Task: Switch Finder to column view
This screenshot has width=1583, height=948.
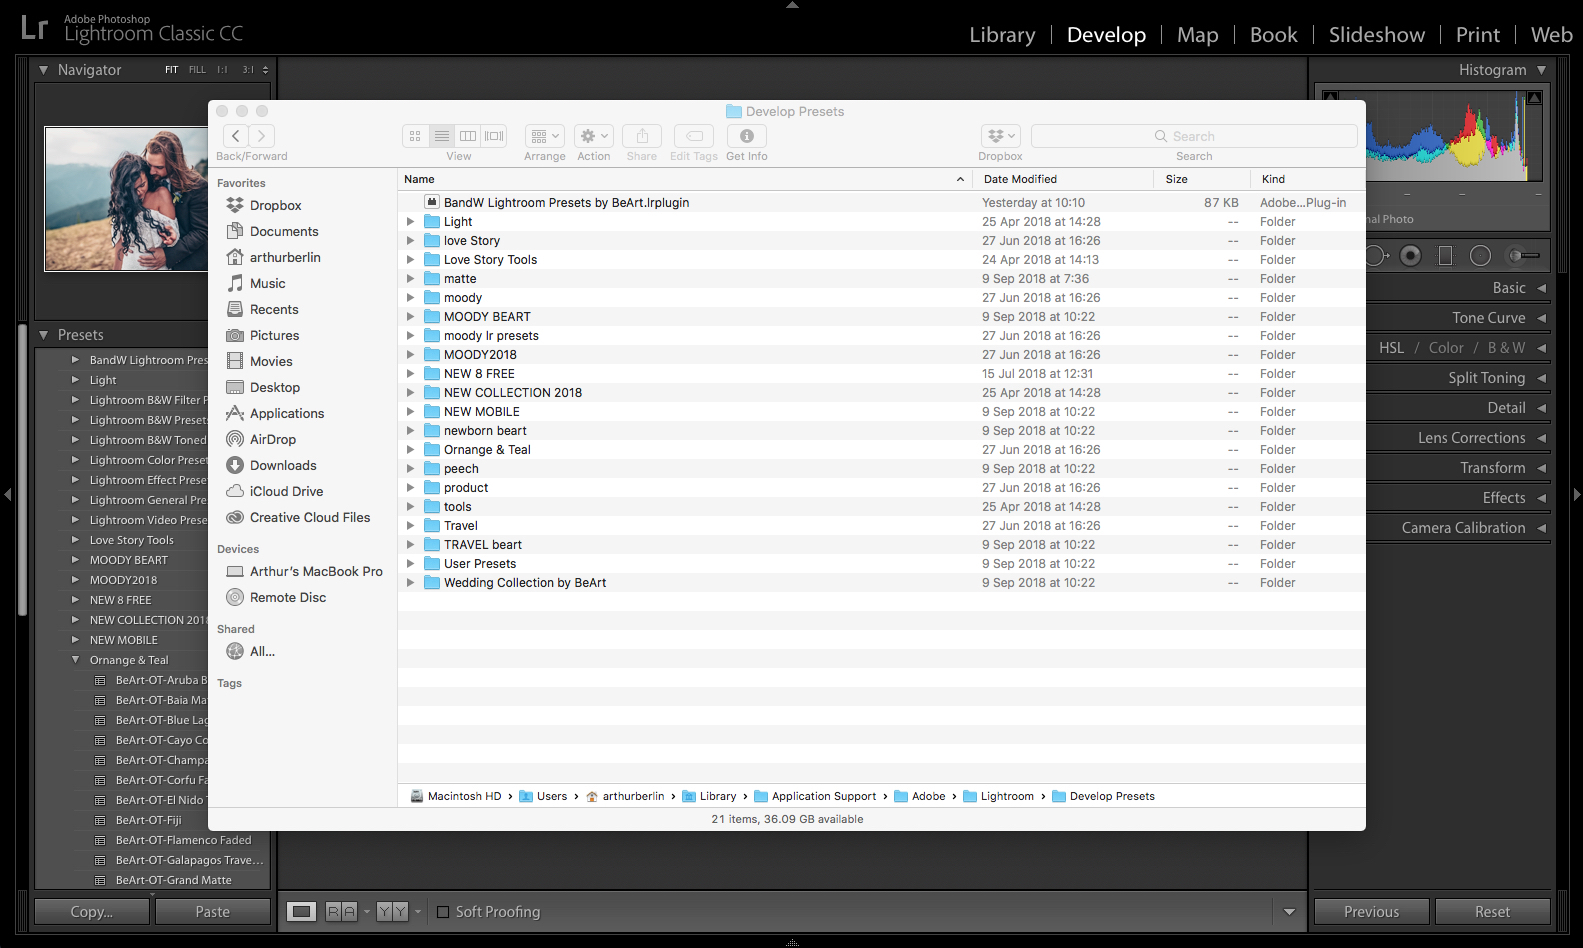Action: (x=468, y=136)
